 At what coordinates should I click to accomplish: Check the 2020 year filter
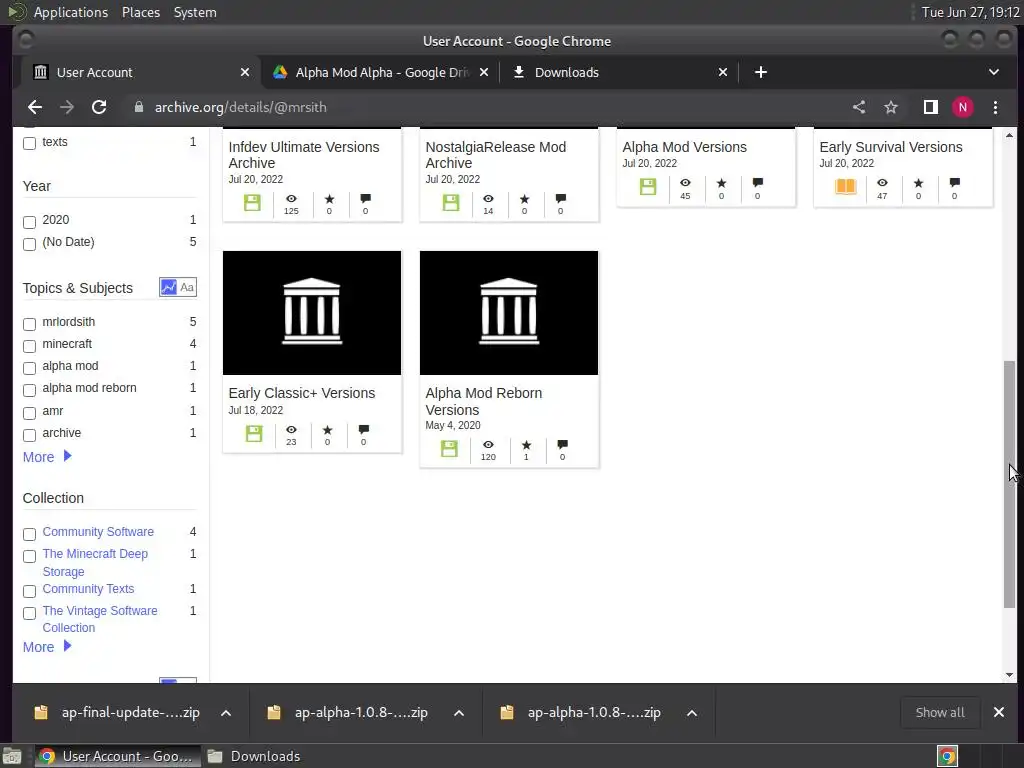(x=29, y=222)
